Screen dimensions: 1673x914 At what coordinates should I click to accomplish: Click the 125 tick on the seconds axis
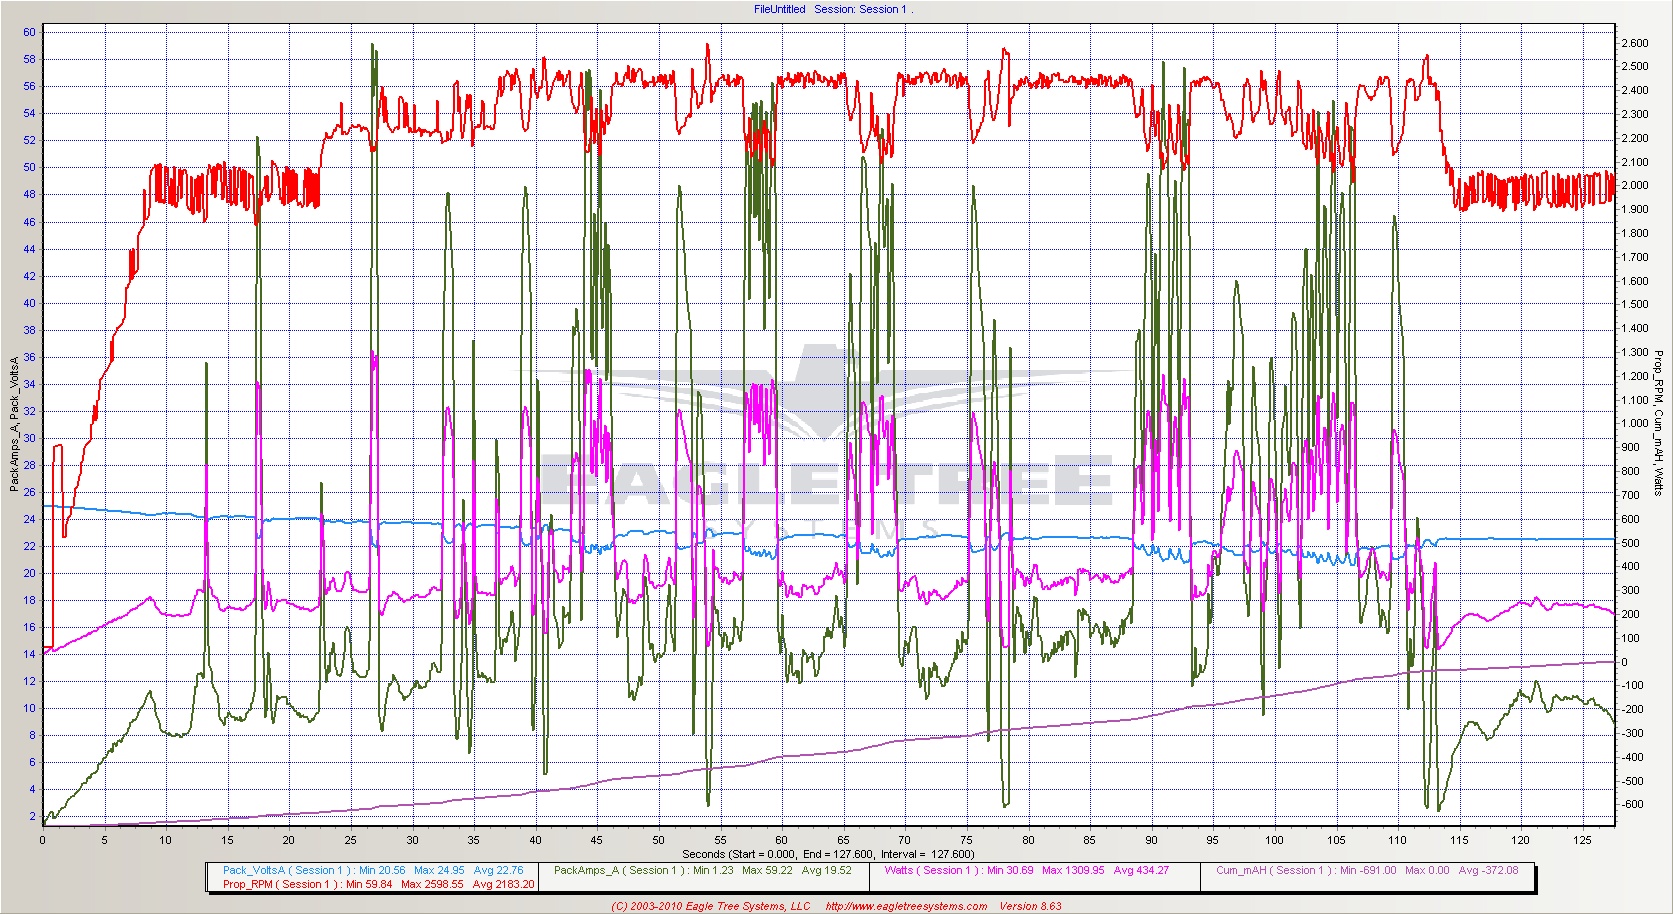pos(1582,840)
